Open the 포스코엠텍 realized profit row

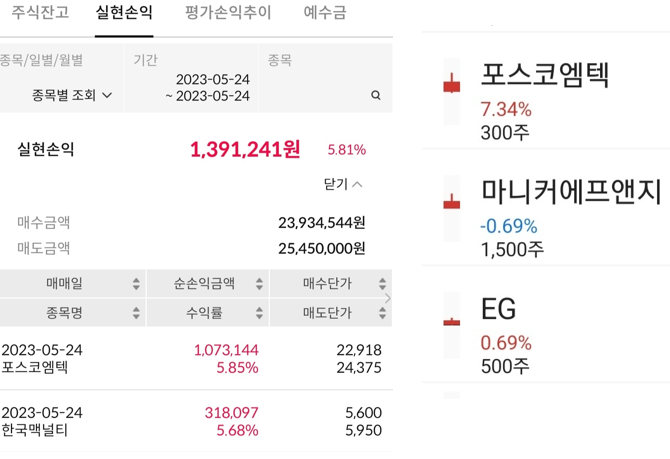point(196,359)
